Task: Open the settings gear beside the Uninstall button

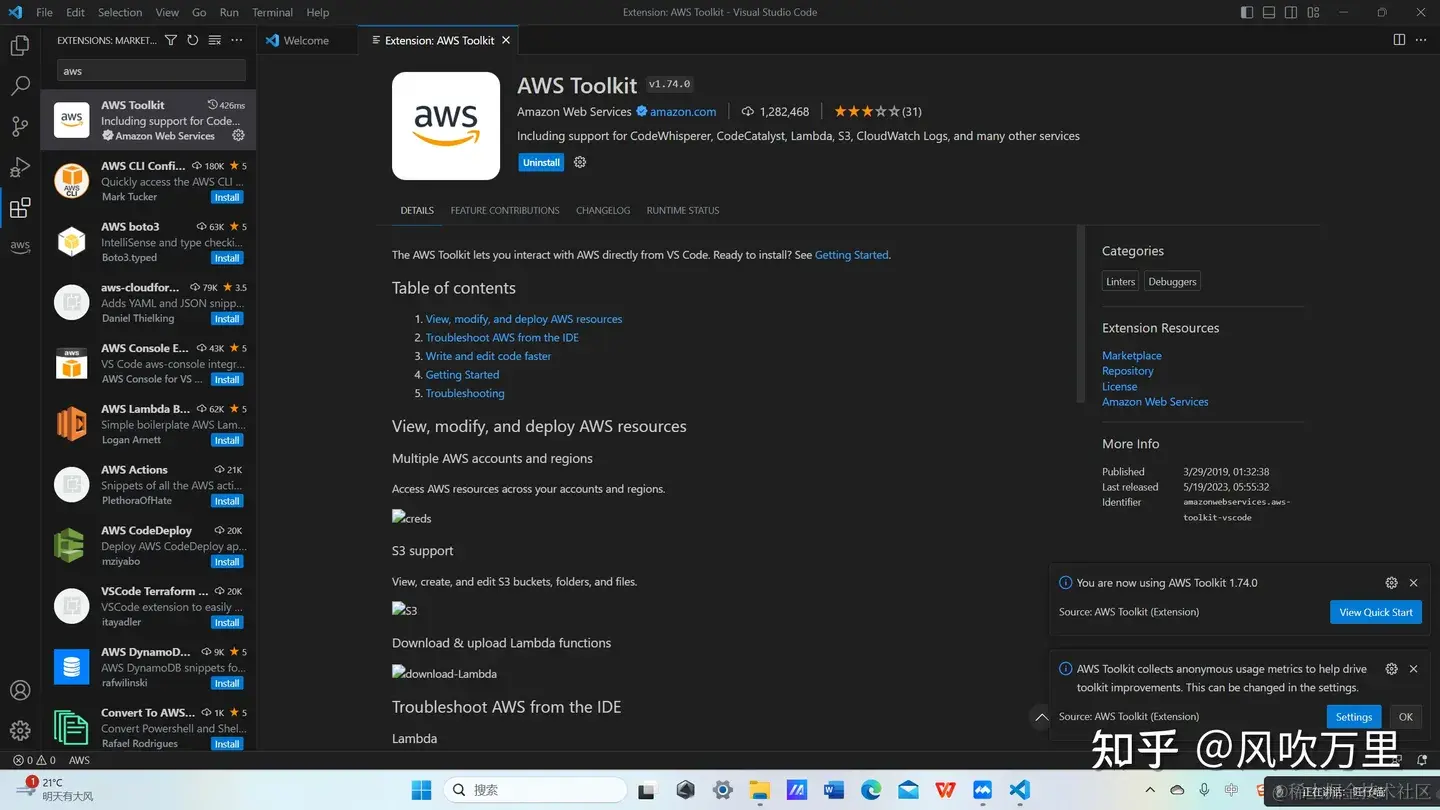Action: click(580, 162)
